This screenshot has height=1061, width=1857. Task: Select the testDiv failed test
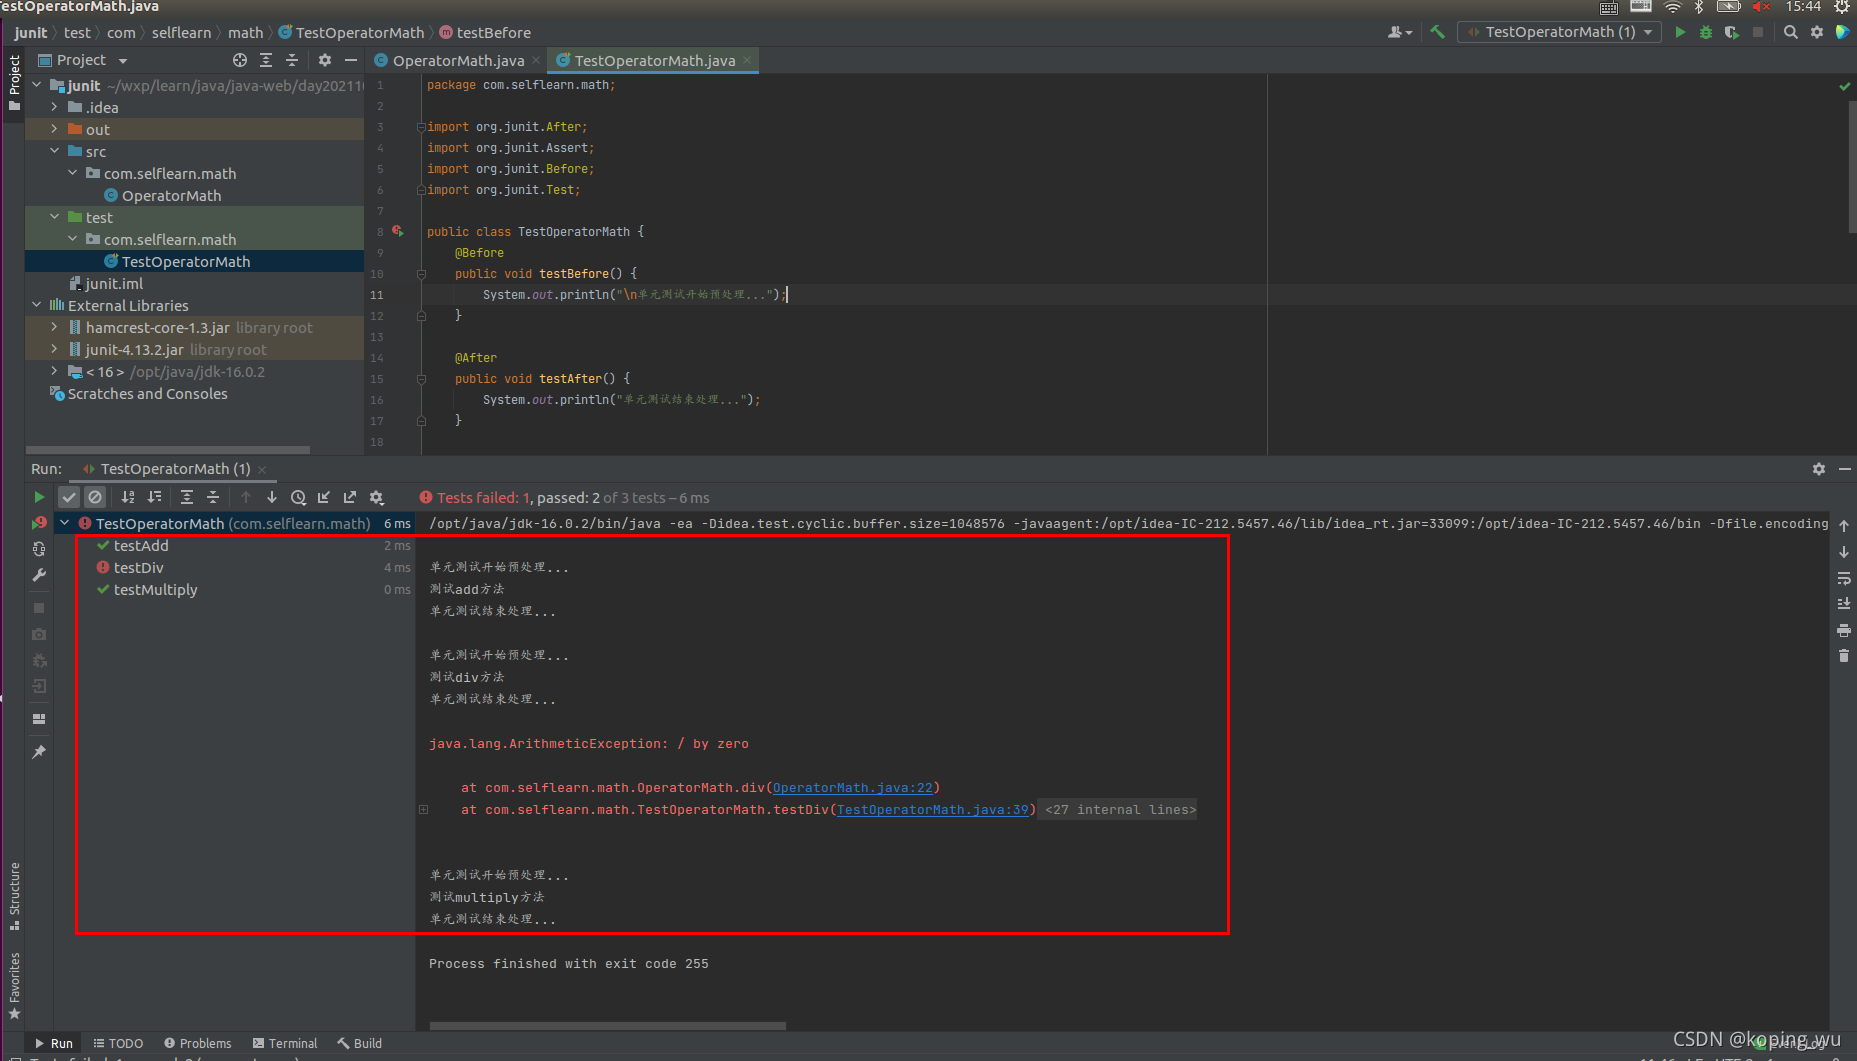point(138,568)
